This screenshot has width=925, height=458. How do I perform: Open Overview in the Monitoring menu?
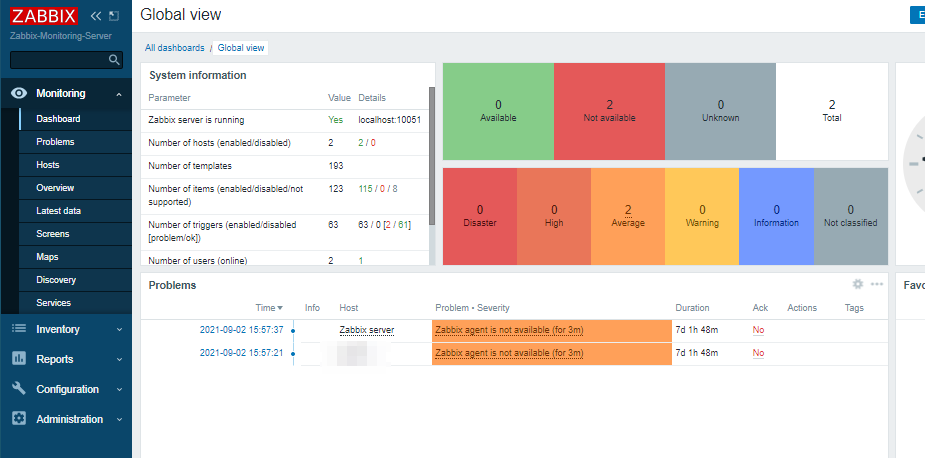tap(76, 188)
